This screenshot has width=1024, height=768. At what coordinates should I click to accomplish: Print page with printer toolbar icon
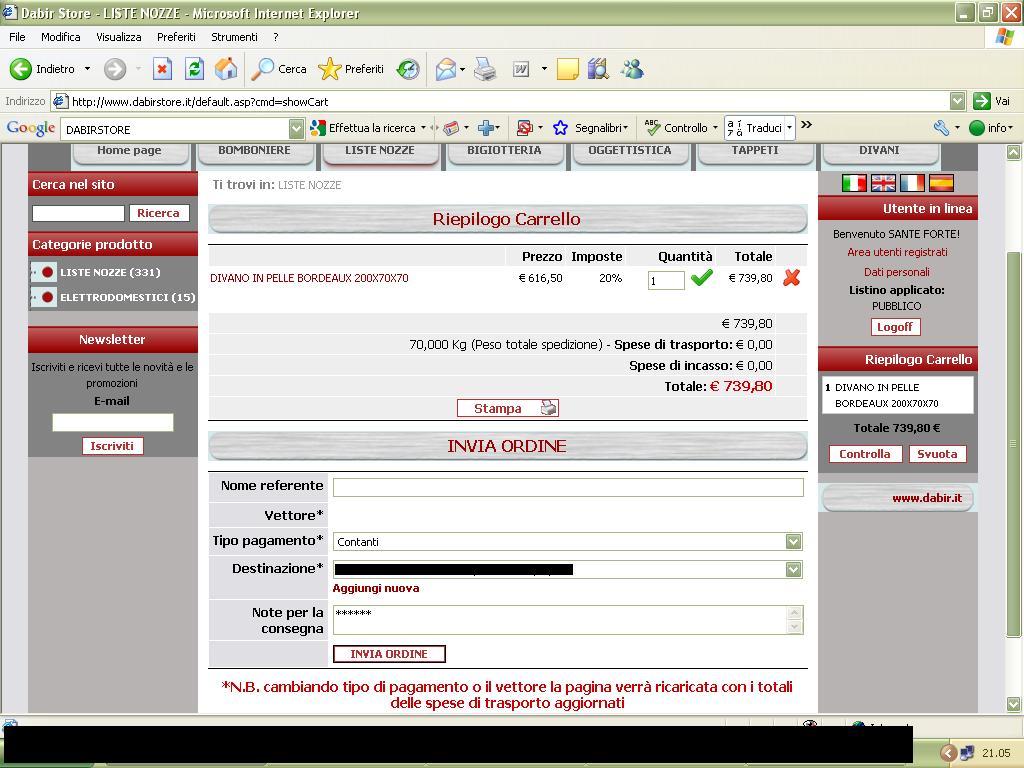(485, 69)
